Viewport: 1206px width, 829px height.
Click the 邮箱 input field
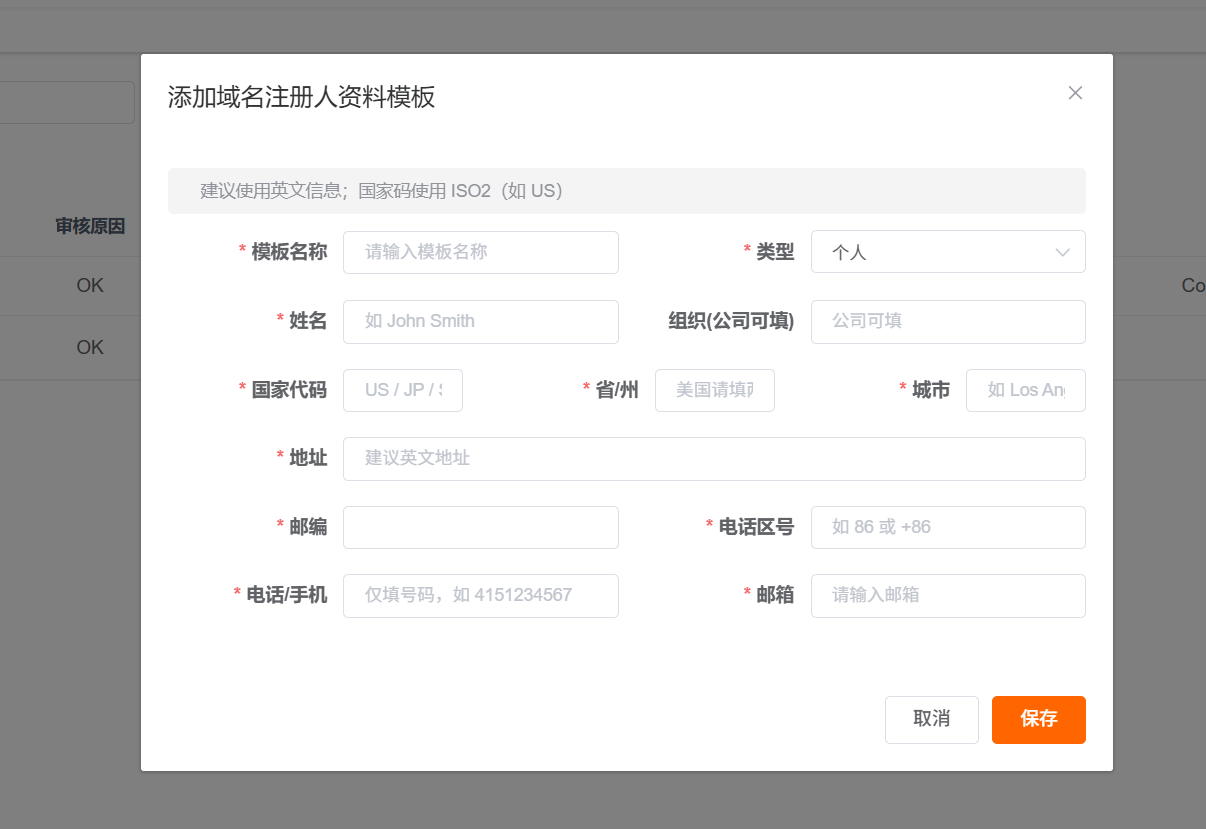coord(948,595)
